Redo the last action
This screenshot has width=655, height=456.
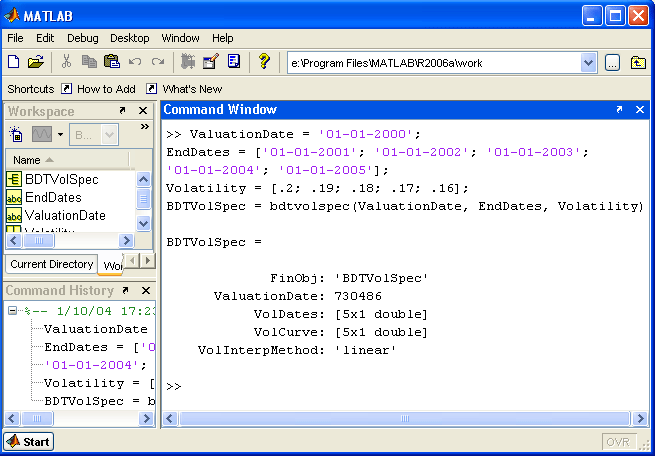[x=157, y=62]
